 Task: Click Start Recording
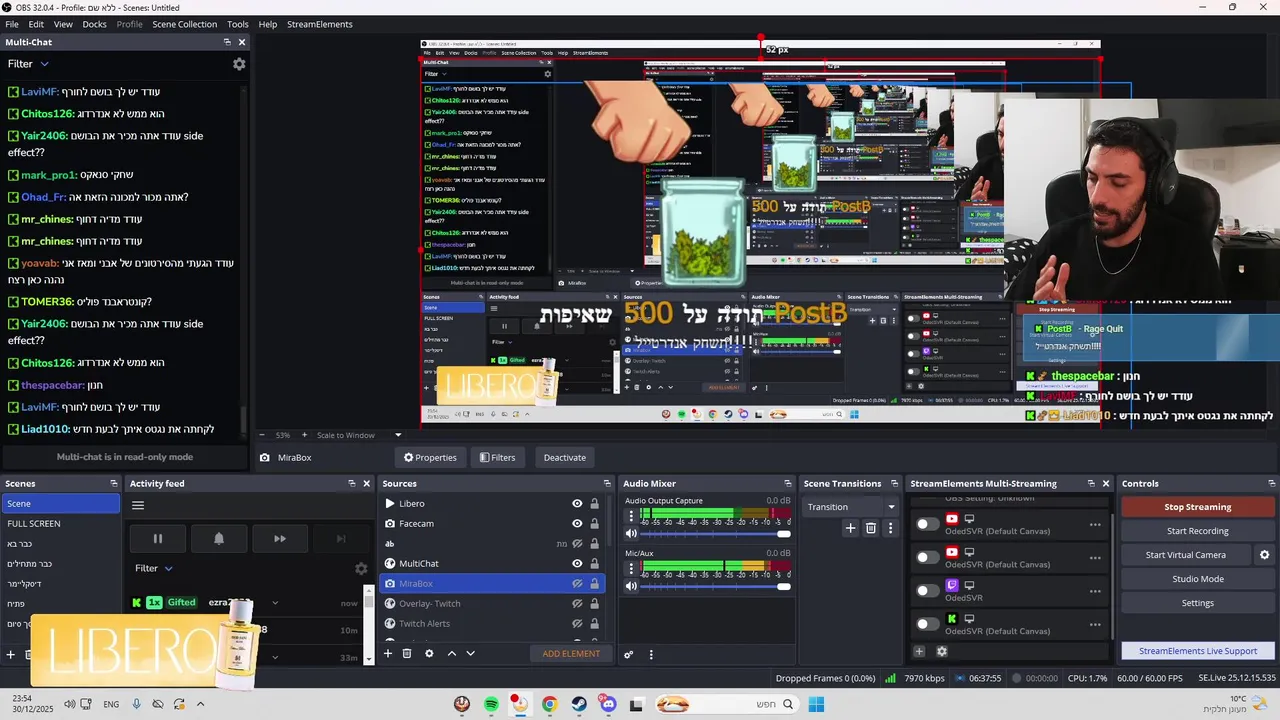coord(1197,531)
